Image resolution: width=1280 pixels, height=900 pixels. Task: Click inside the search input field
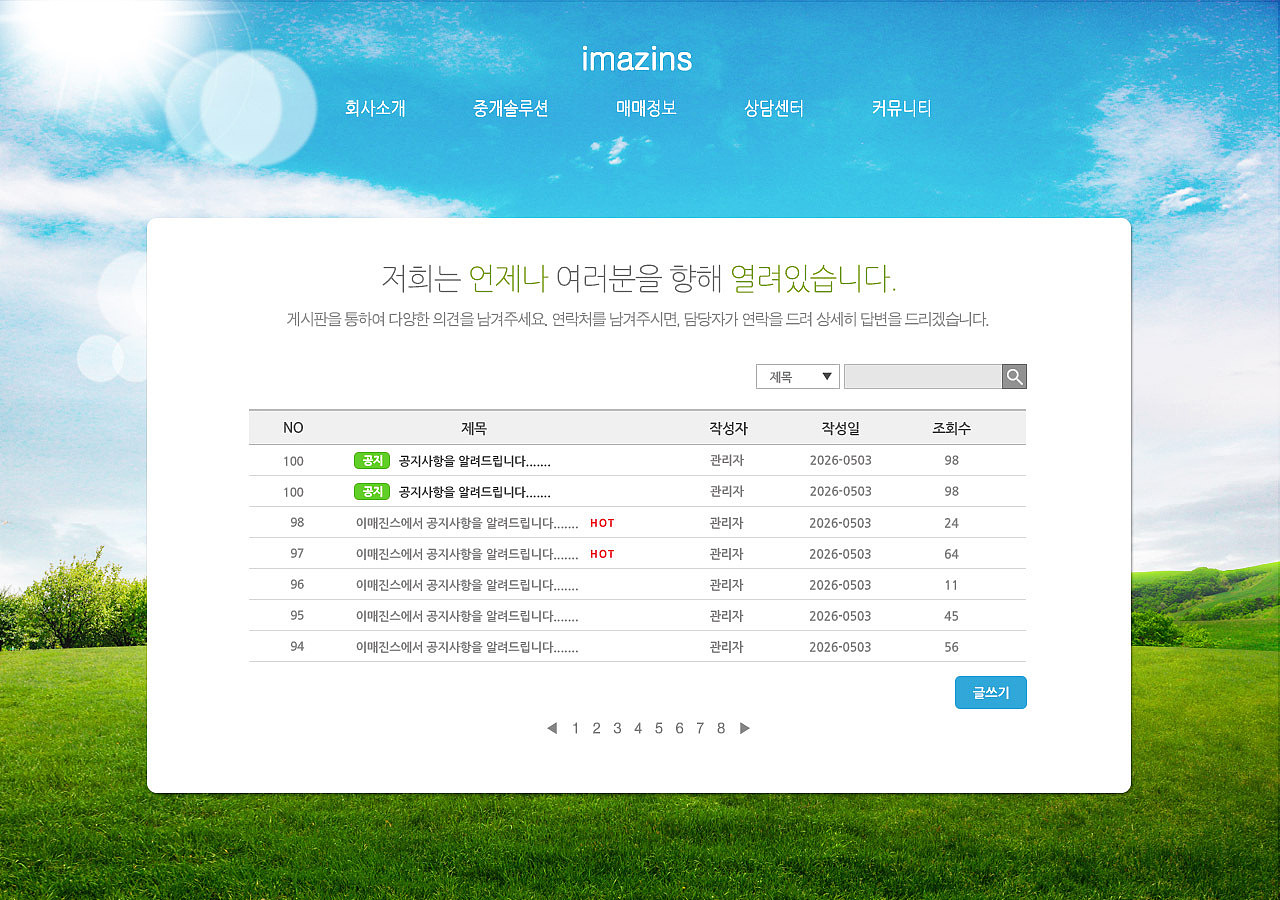click(920, 376)
